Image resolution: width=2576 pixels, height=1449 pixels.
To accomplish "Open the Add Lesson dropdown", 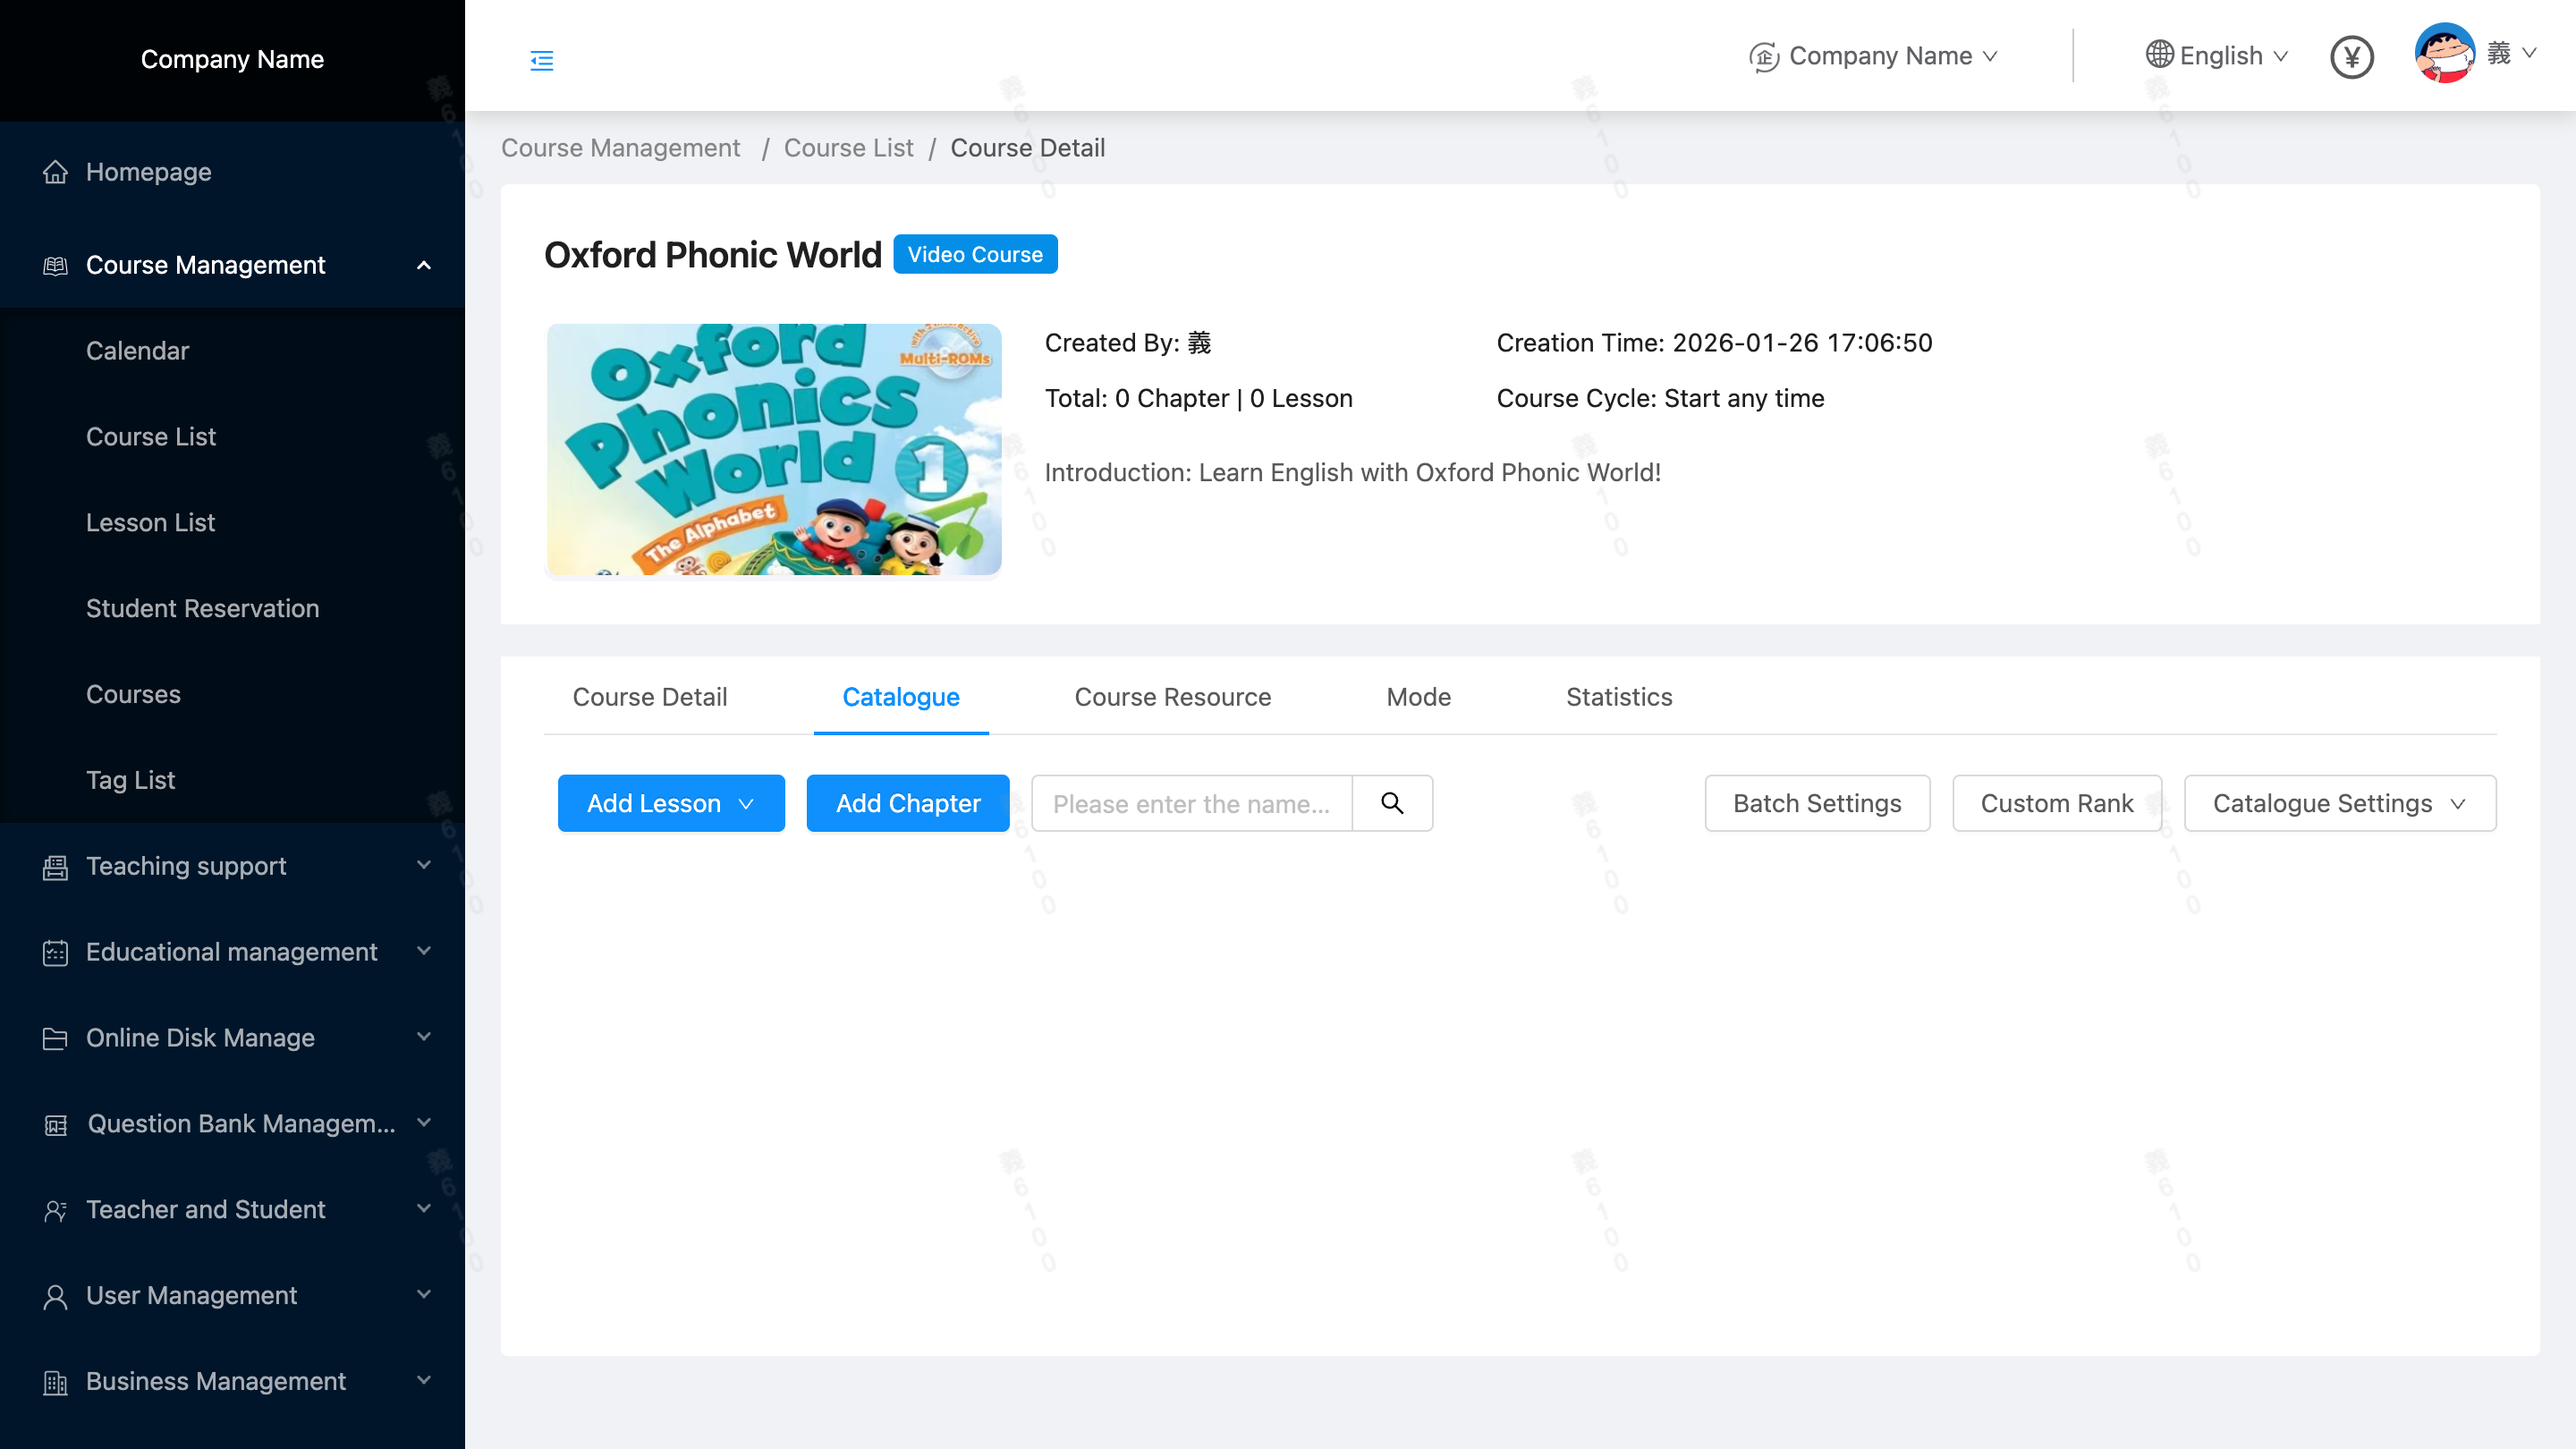I will click(x=671, y=803).
